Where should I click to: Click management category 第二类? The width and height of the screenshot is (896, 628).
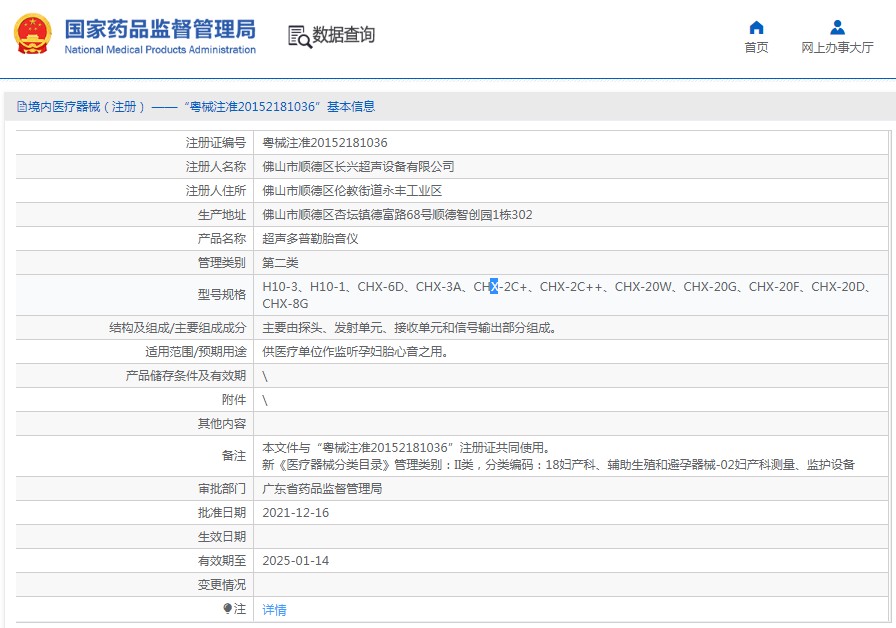(280, 262)
